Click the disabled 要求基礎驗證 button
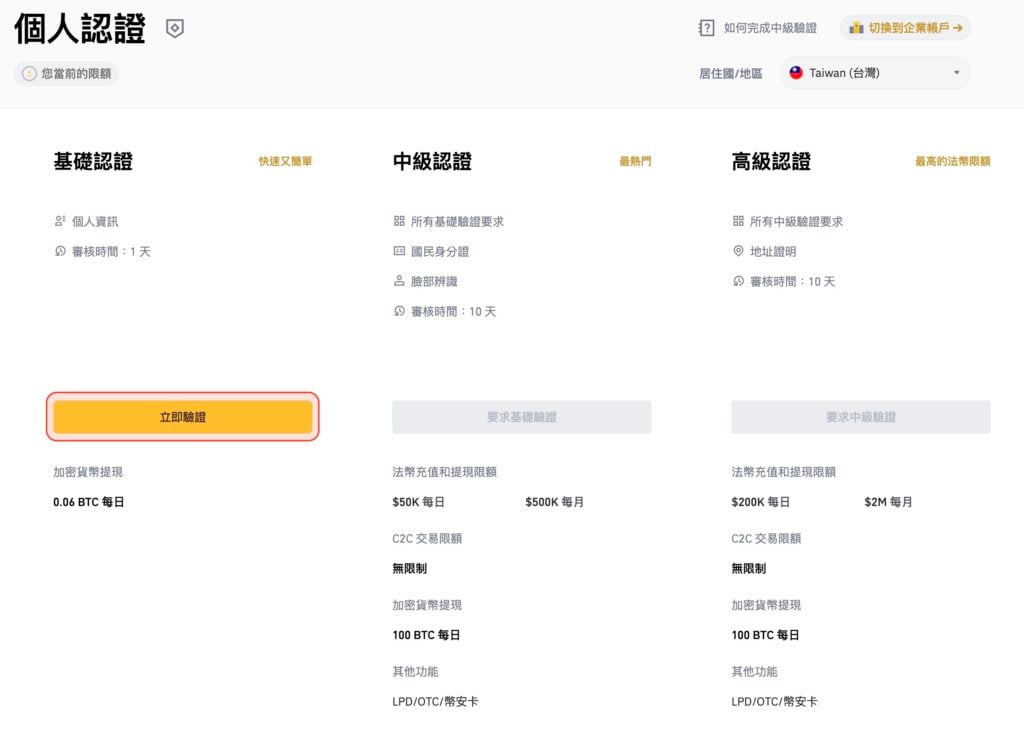Screen dimensions: 1024x731 tap(522, 417)
